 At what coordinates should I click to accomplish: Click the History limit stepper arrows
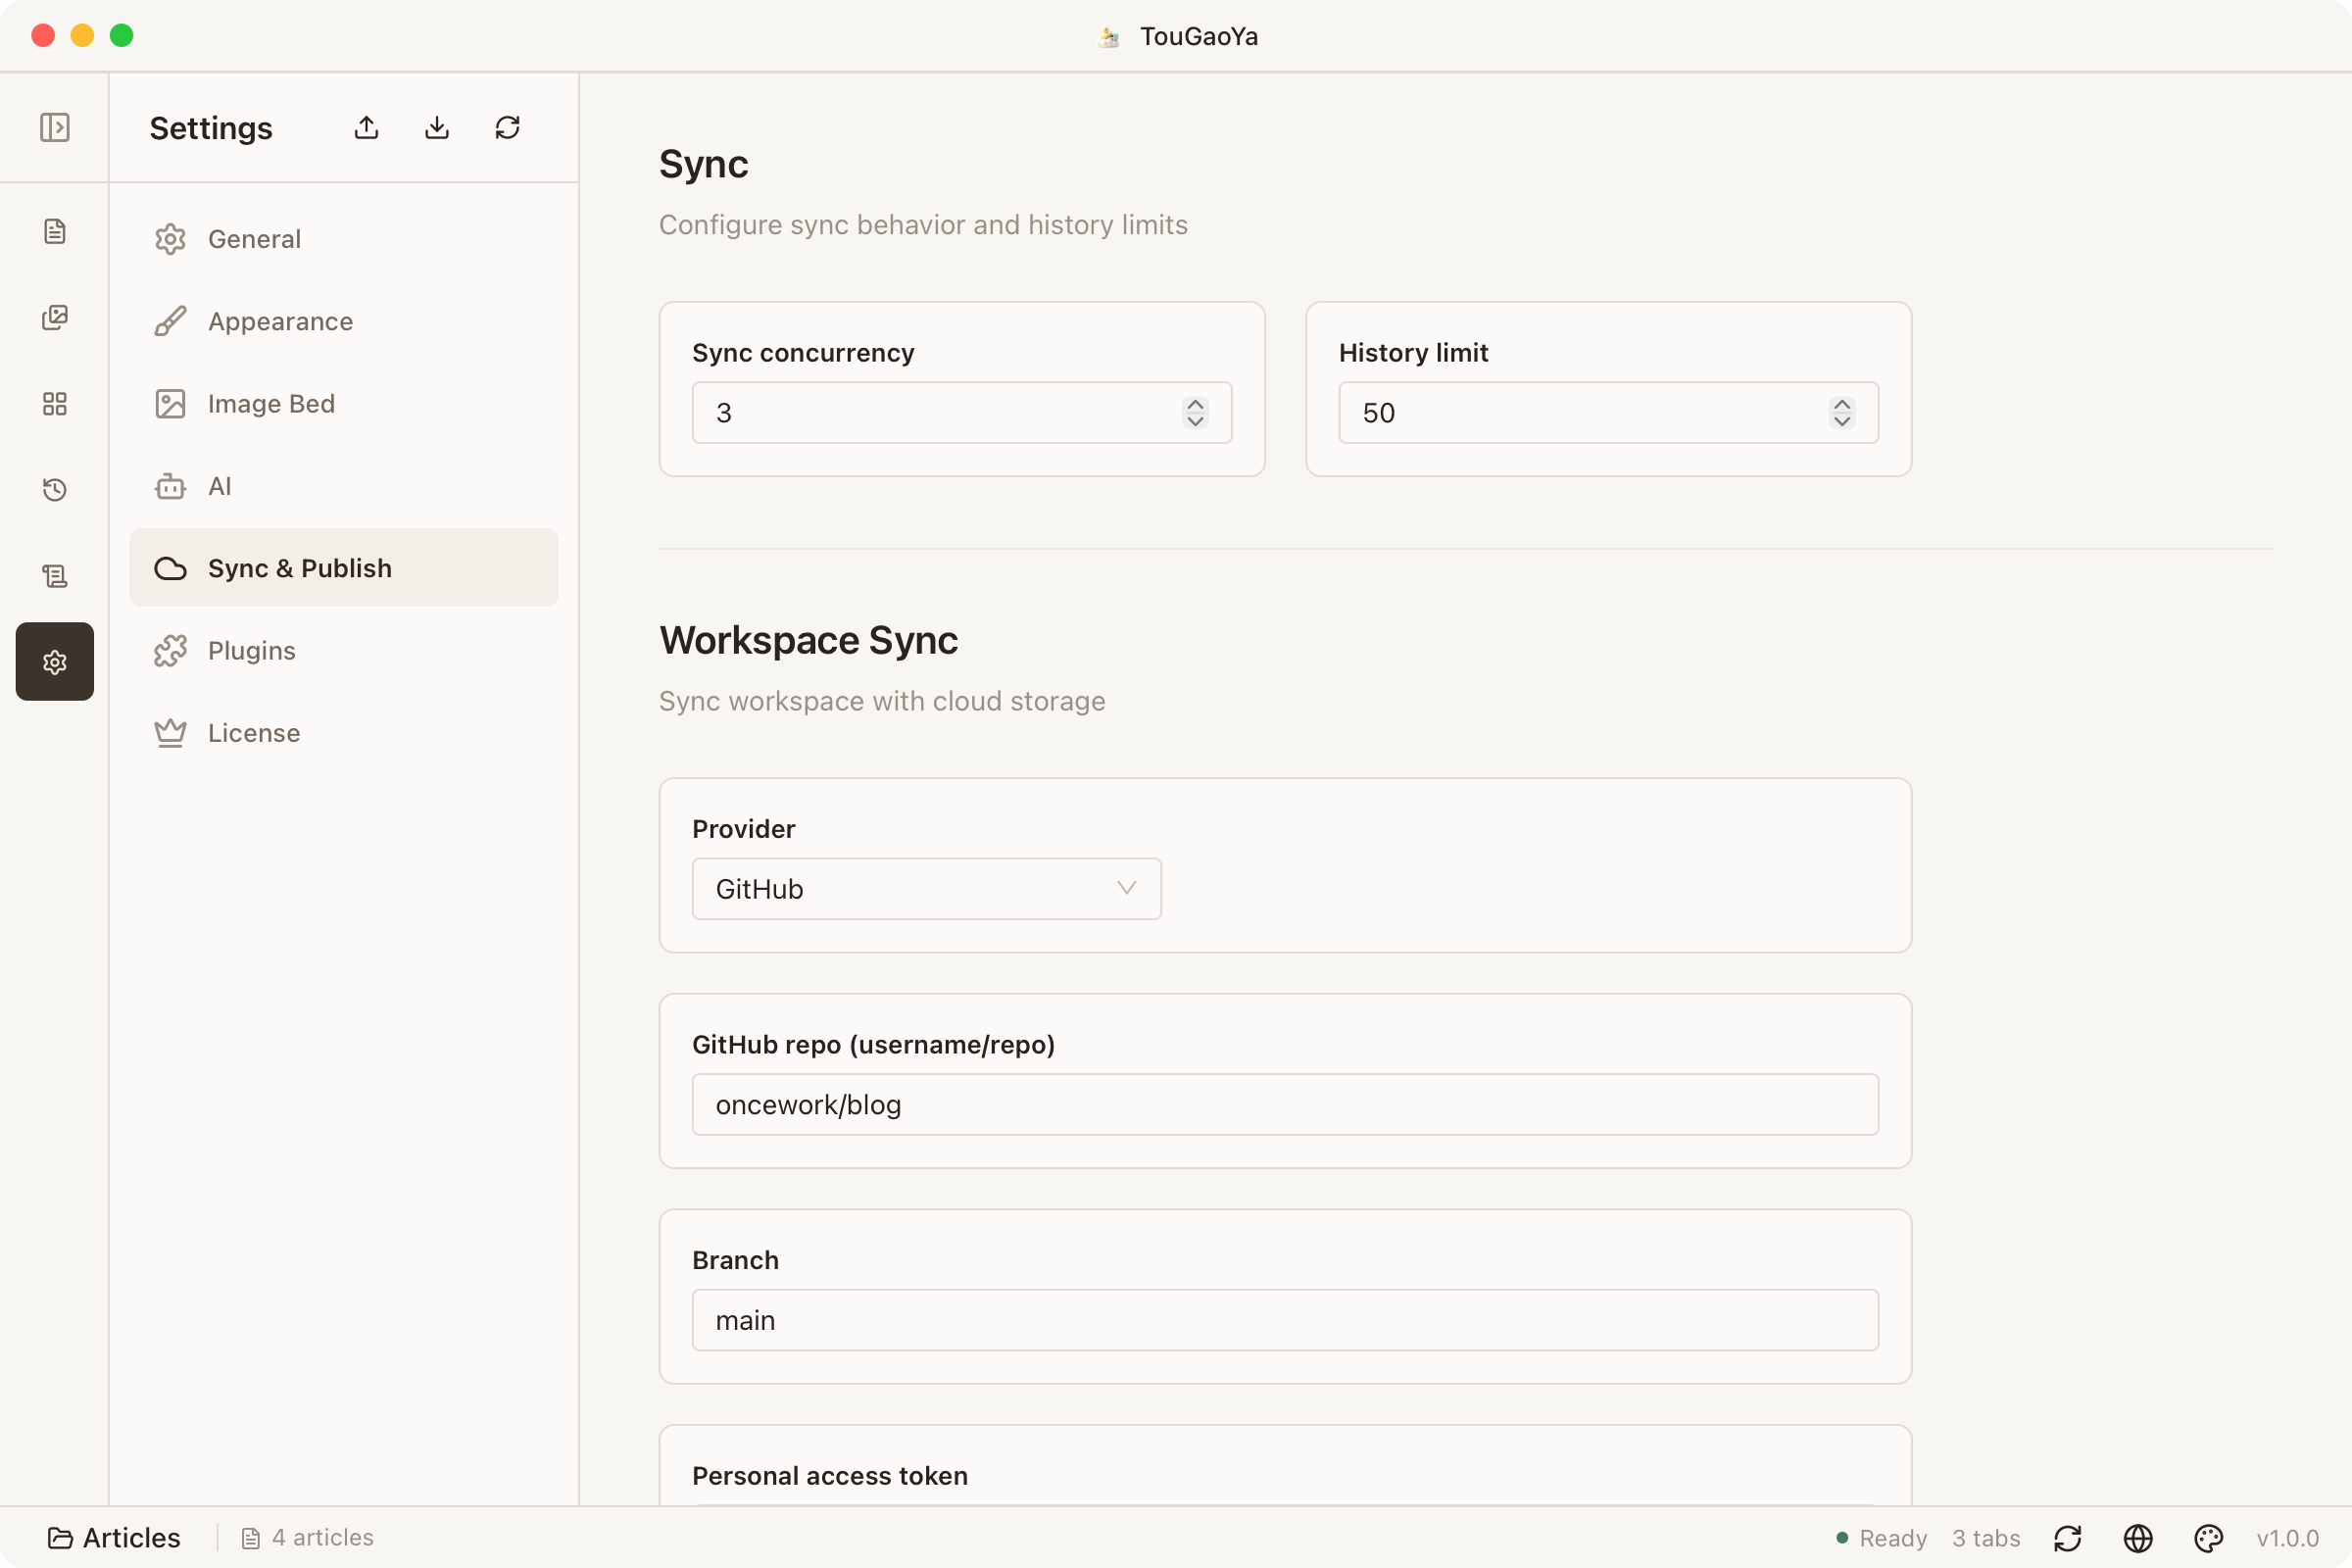pos(1842,413)
